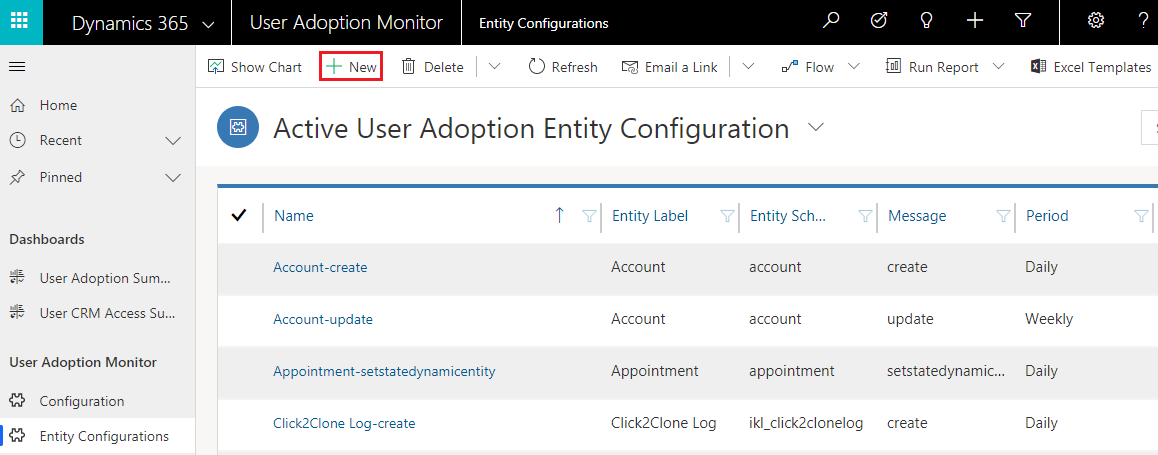Image resolution: width=1158 pixels, height=455 pixels.
Task: Open advanced find funnel icon
Action: pos(1022,21)
